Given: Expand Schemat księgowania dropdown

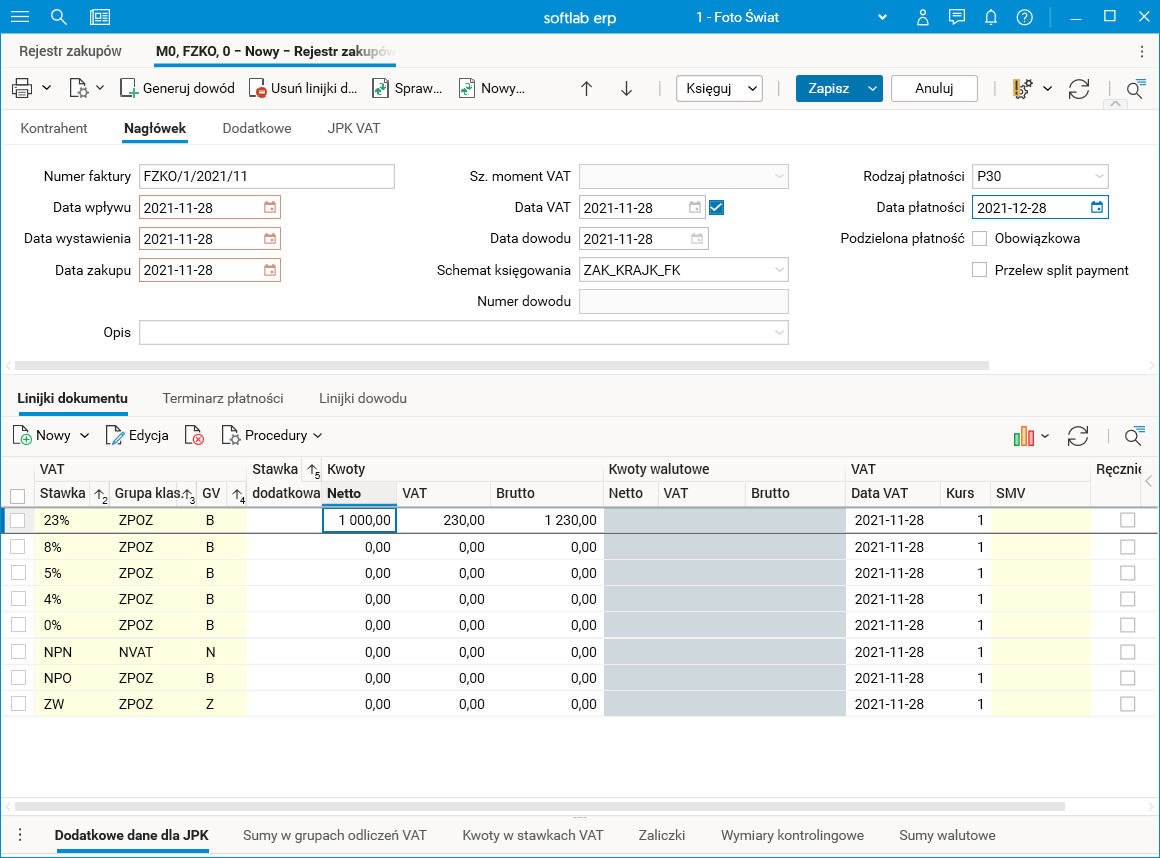Looking at the screenshot, I should click(x=779, y=270).
